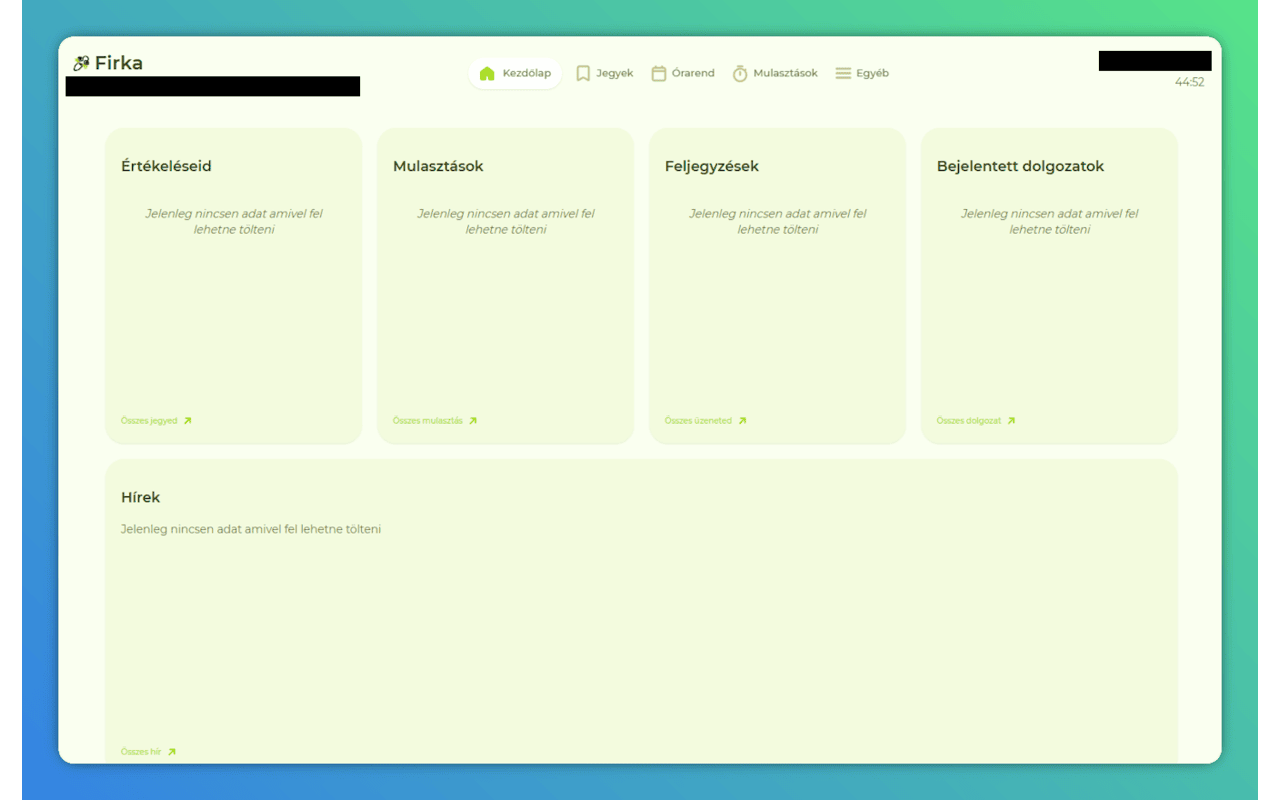Click the 44:52 countdown timer
Screen dimensions: 1280x800
[1192, 83]
